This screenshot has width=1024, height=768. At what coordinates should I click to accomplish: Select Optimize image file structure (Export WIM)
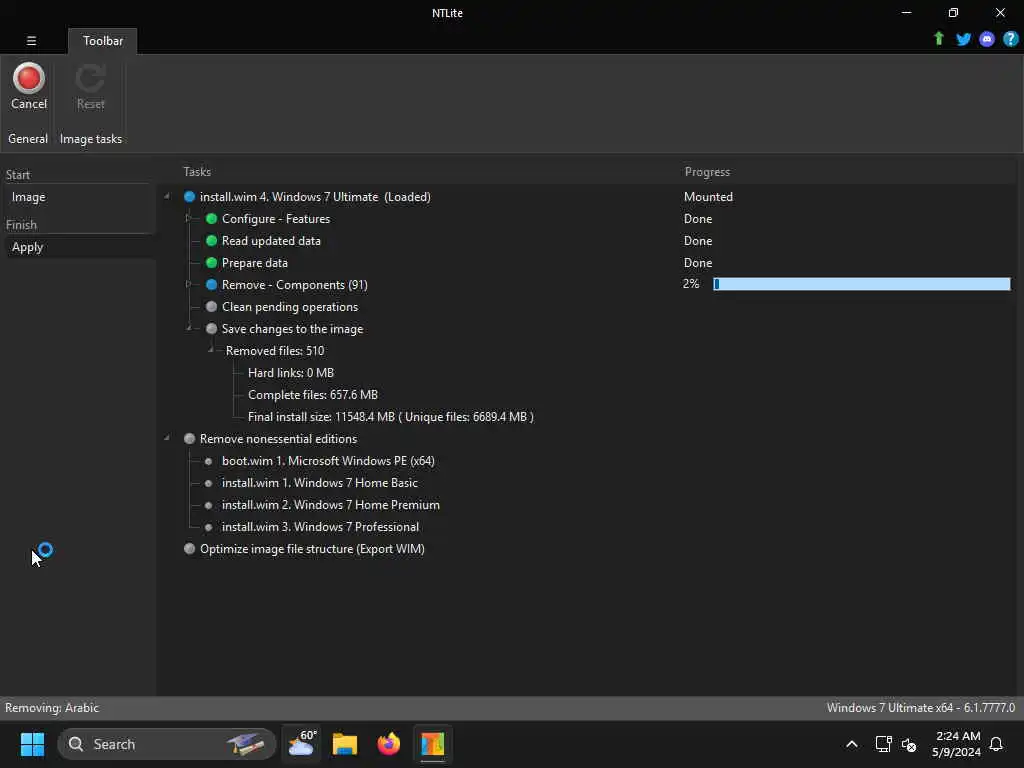tap(312, 549)
